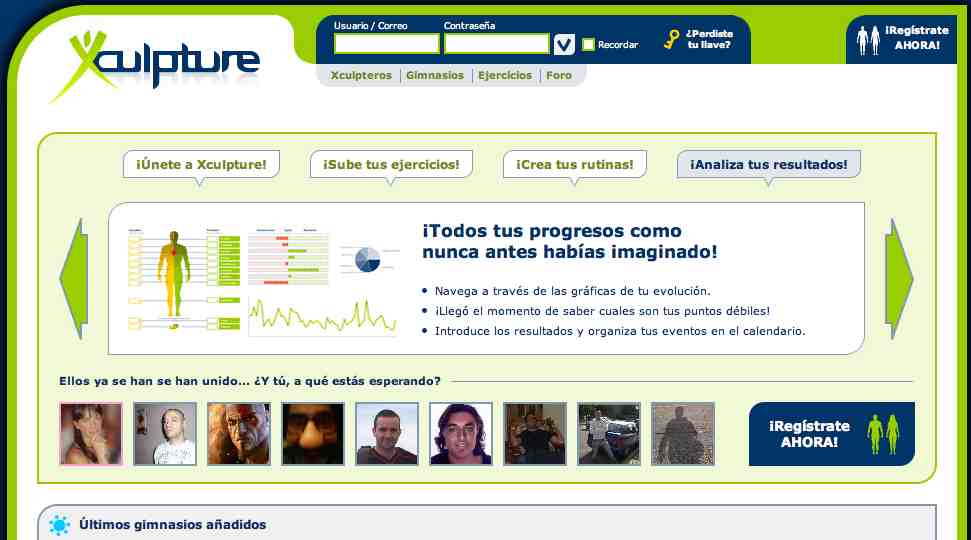Select the ¡Analiza tus resultados! tab
The height and width of the screenshot is (540, 971).
[x=769, y=165]
